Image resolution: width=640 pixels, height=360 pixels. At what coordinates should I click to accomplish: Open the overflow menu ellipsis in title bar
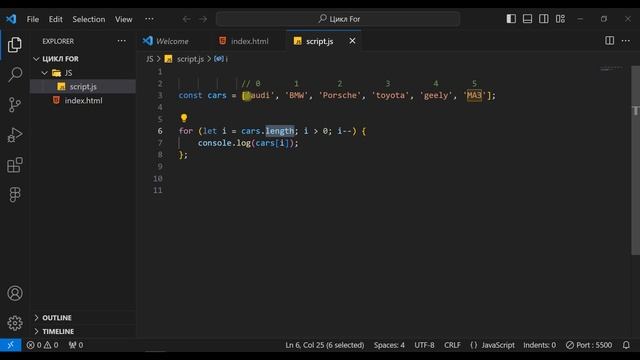coord(149,19)
